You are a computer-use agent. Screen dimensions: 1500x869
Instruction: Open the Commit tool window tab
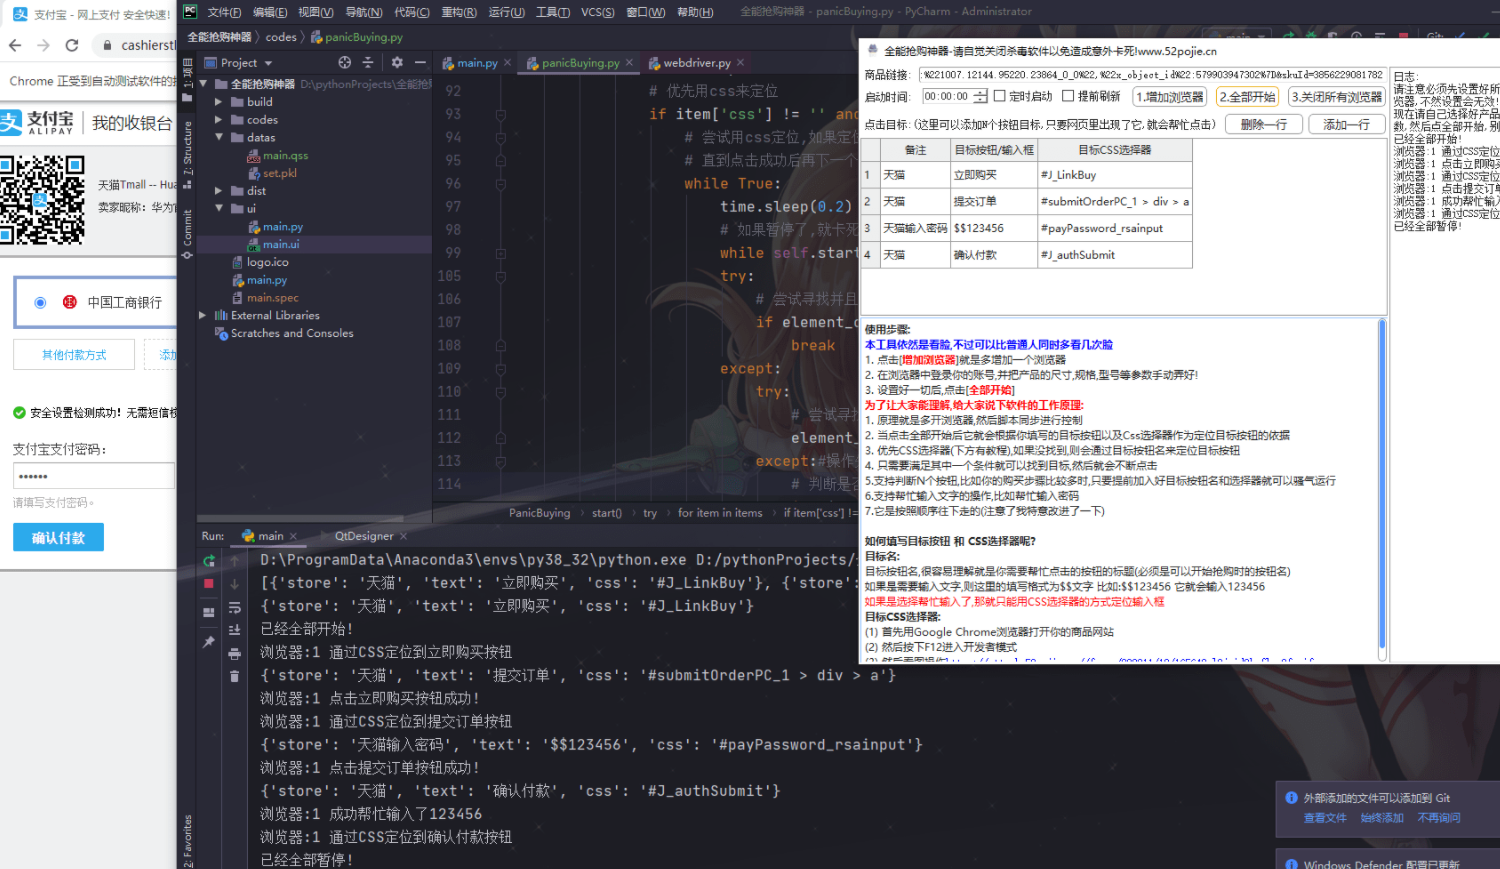click(x=187, y=232)
